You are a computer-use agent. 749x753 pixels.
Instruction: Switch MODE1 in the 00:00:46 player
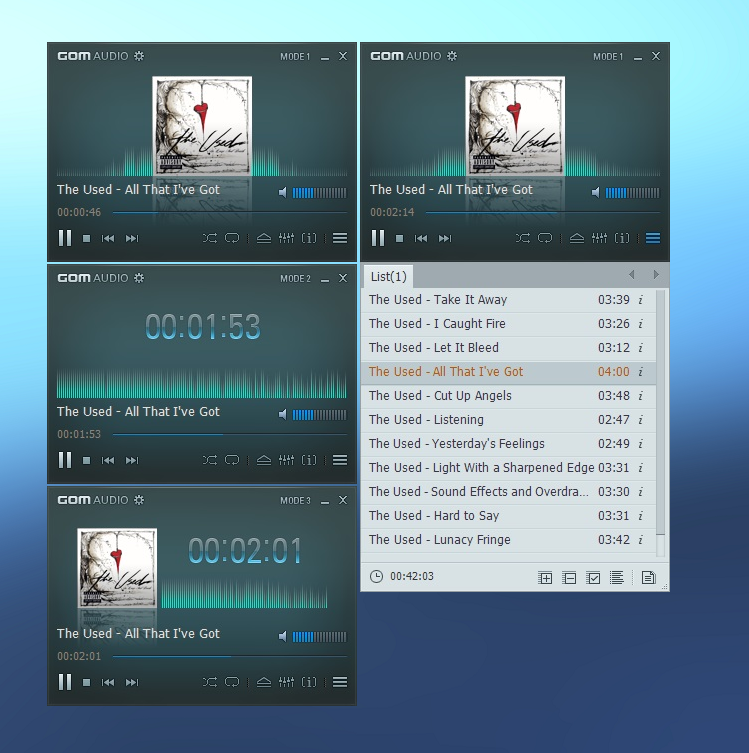tap(295, 57)
